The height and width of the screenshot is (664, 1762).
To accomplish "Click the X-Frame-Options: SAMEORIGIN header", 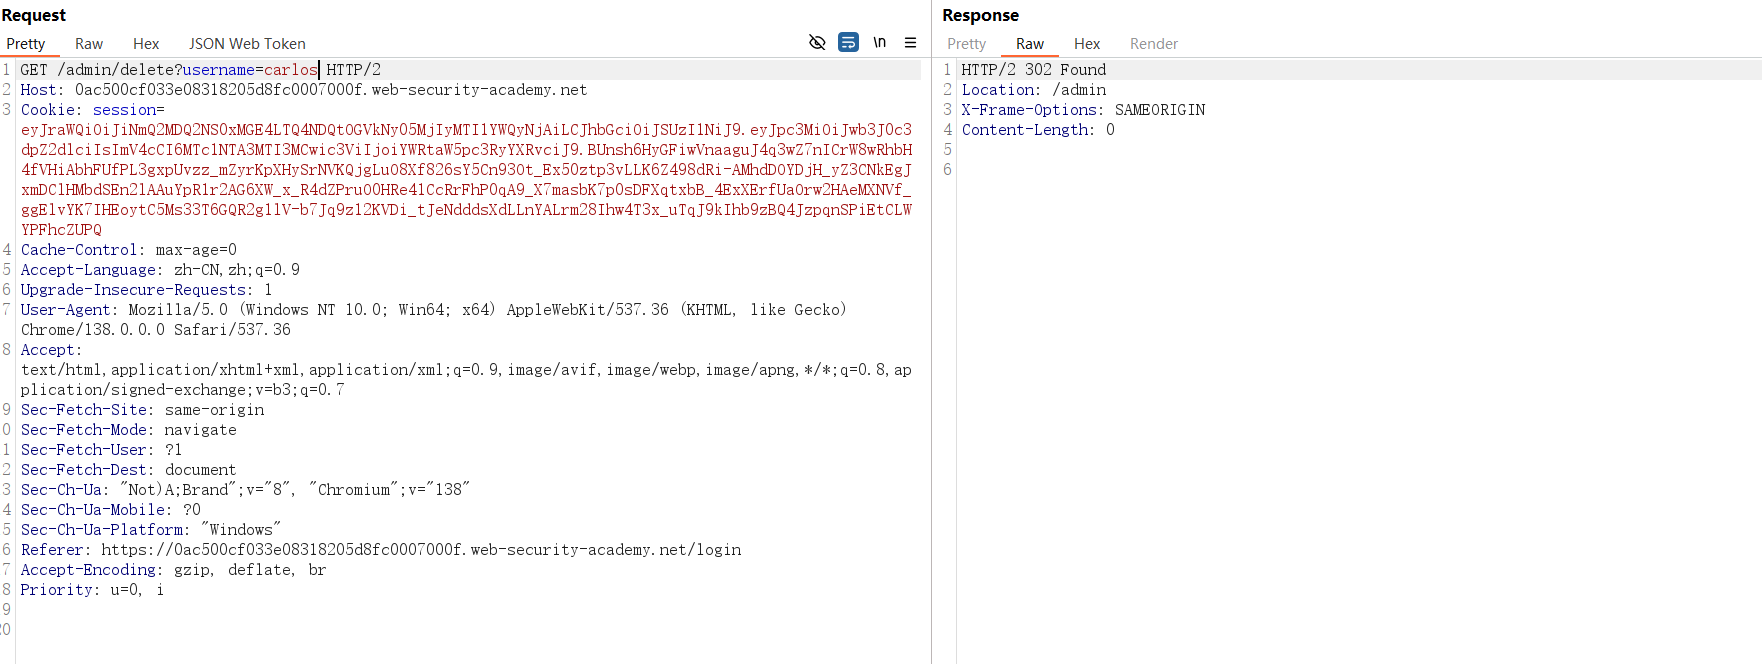I will [1083, 110].
